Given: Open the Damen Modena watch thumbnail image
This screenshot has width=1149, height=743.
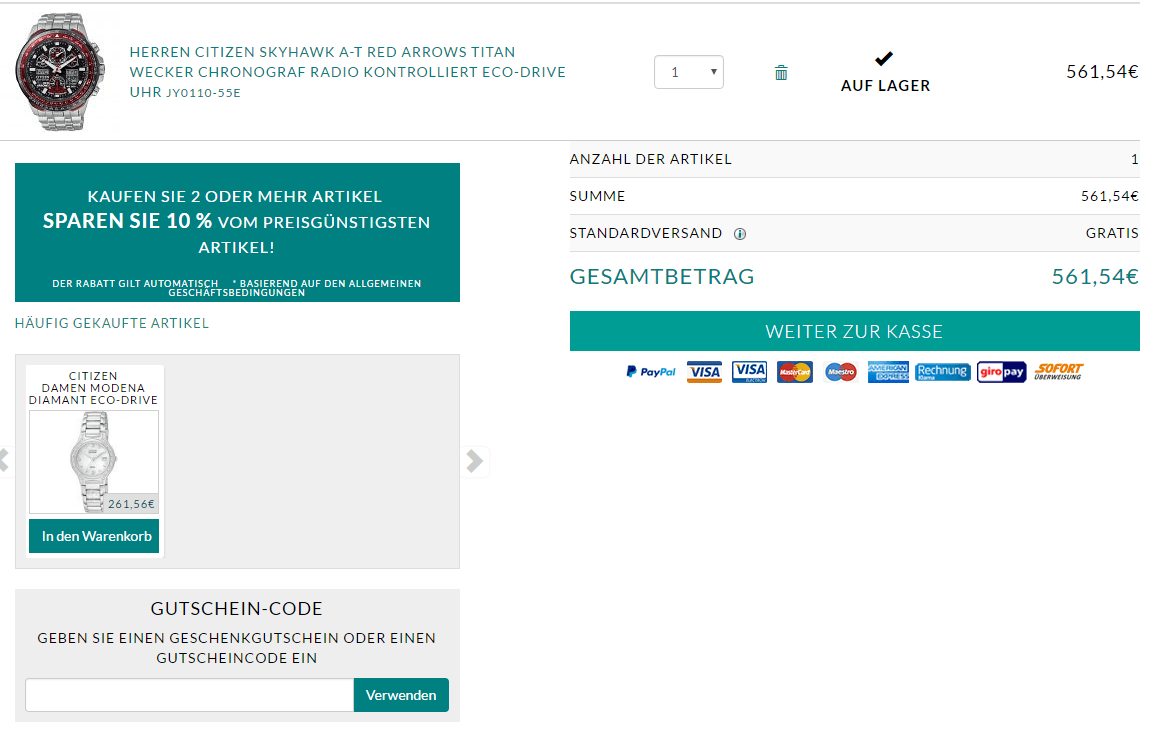Looking at the screenshot, I should pos(94,462).
